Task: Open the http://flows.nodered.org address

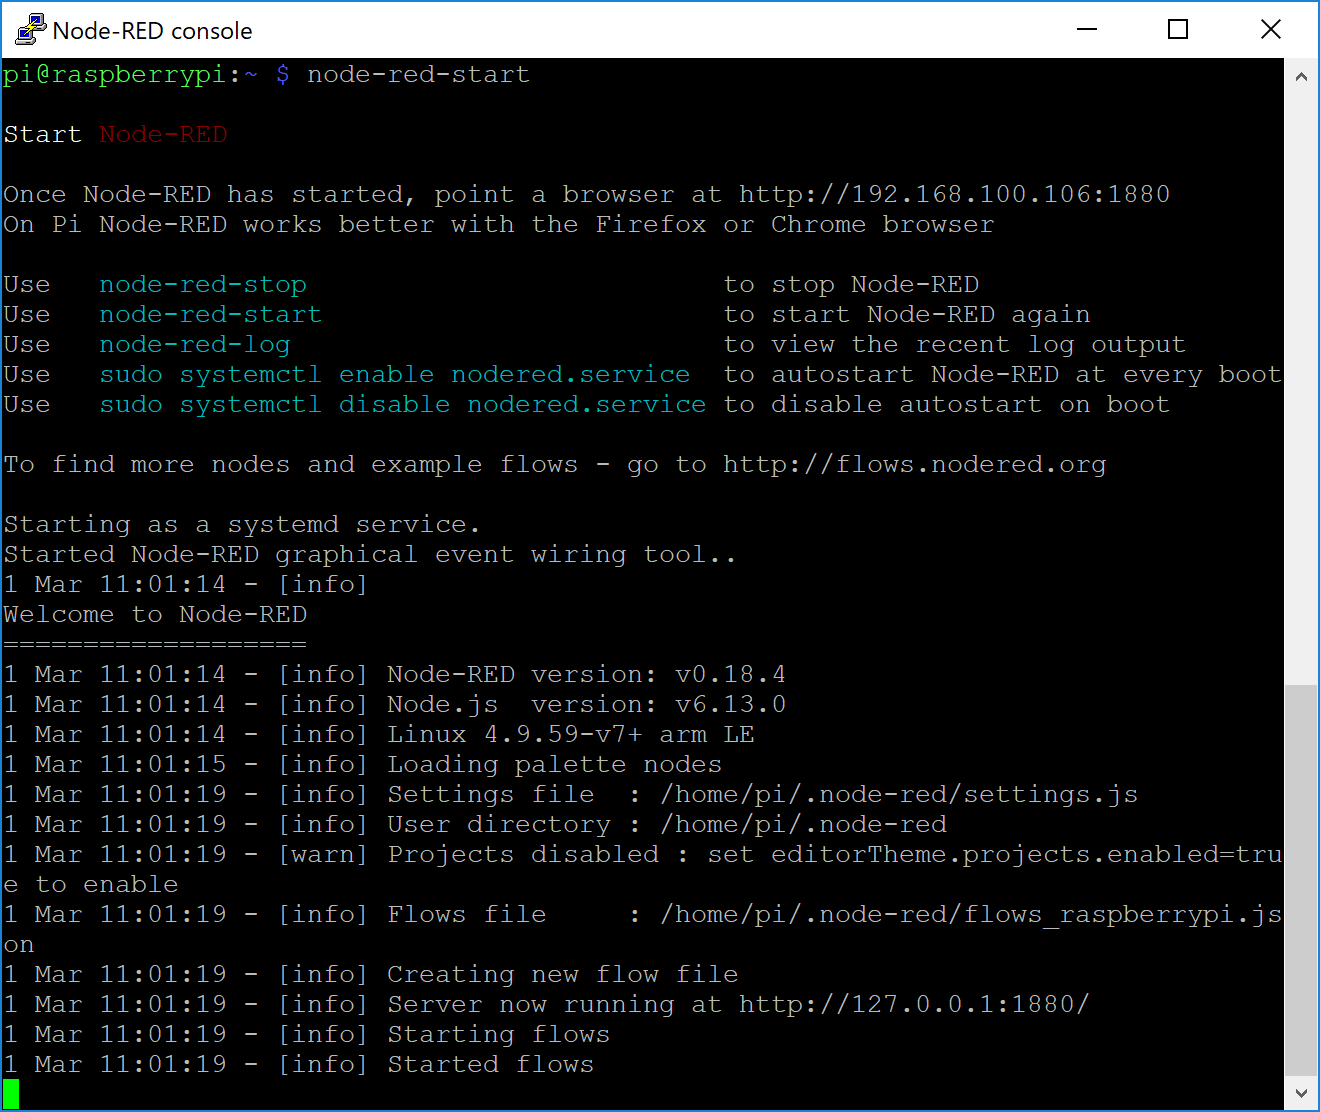Action: click(915, 464)
